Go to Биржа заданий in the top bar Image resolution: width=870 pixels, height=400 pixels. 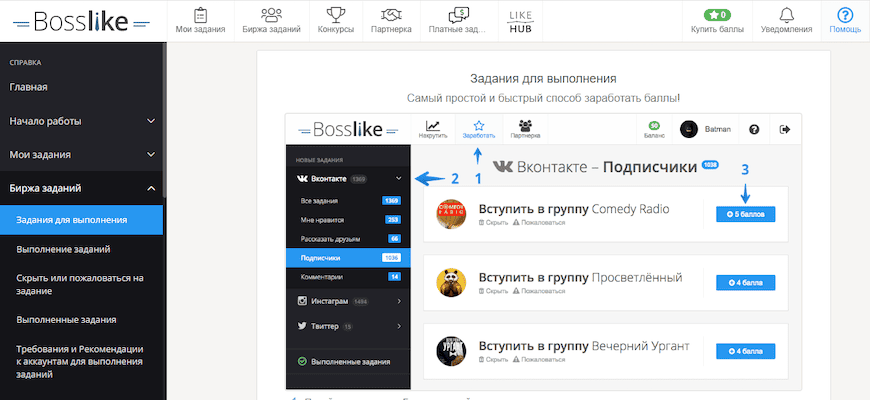click(271, 21)
